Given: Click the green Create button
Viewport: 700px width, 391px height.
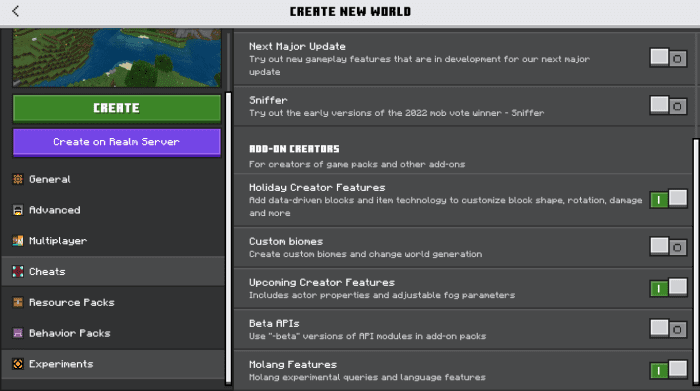Looking at the screenshot, I should [117, 108].
